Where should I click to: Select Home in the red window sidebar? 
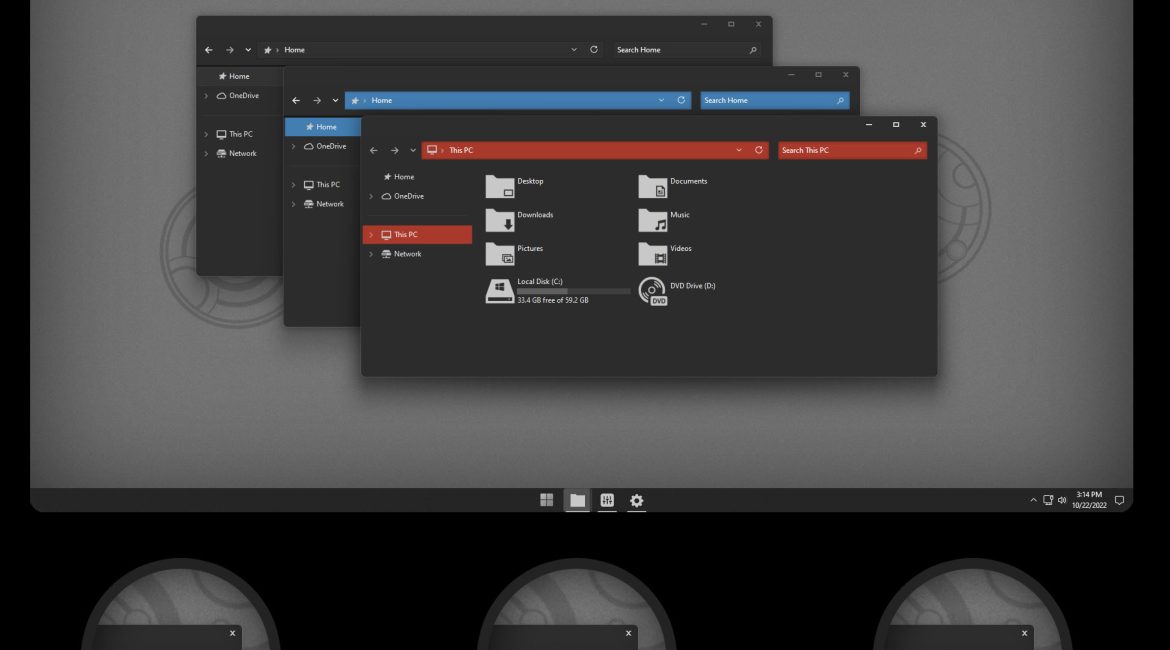coord(417,177)
